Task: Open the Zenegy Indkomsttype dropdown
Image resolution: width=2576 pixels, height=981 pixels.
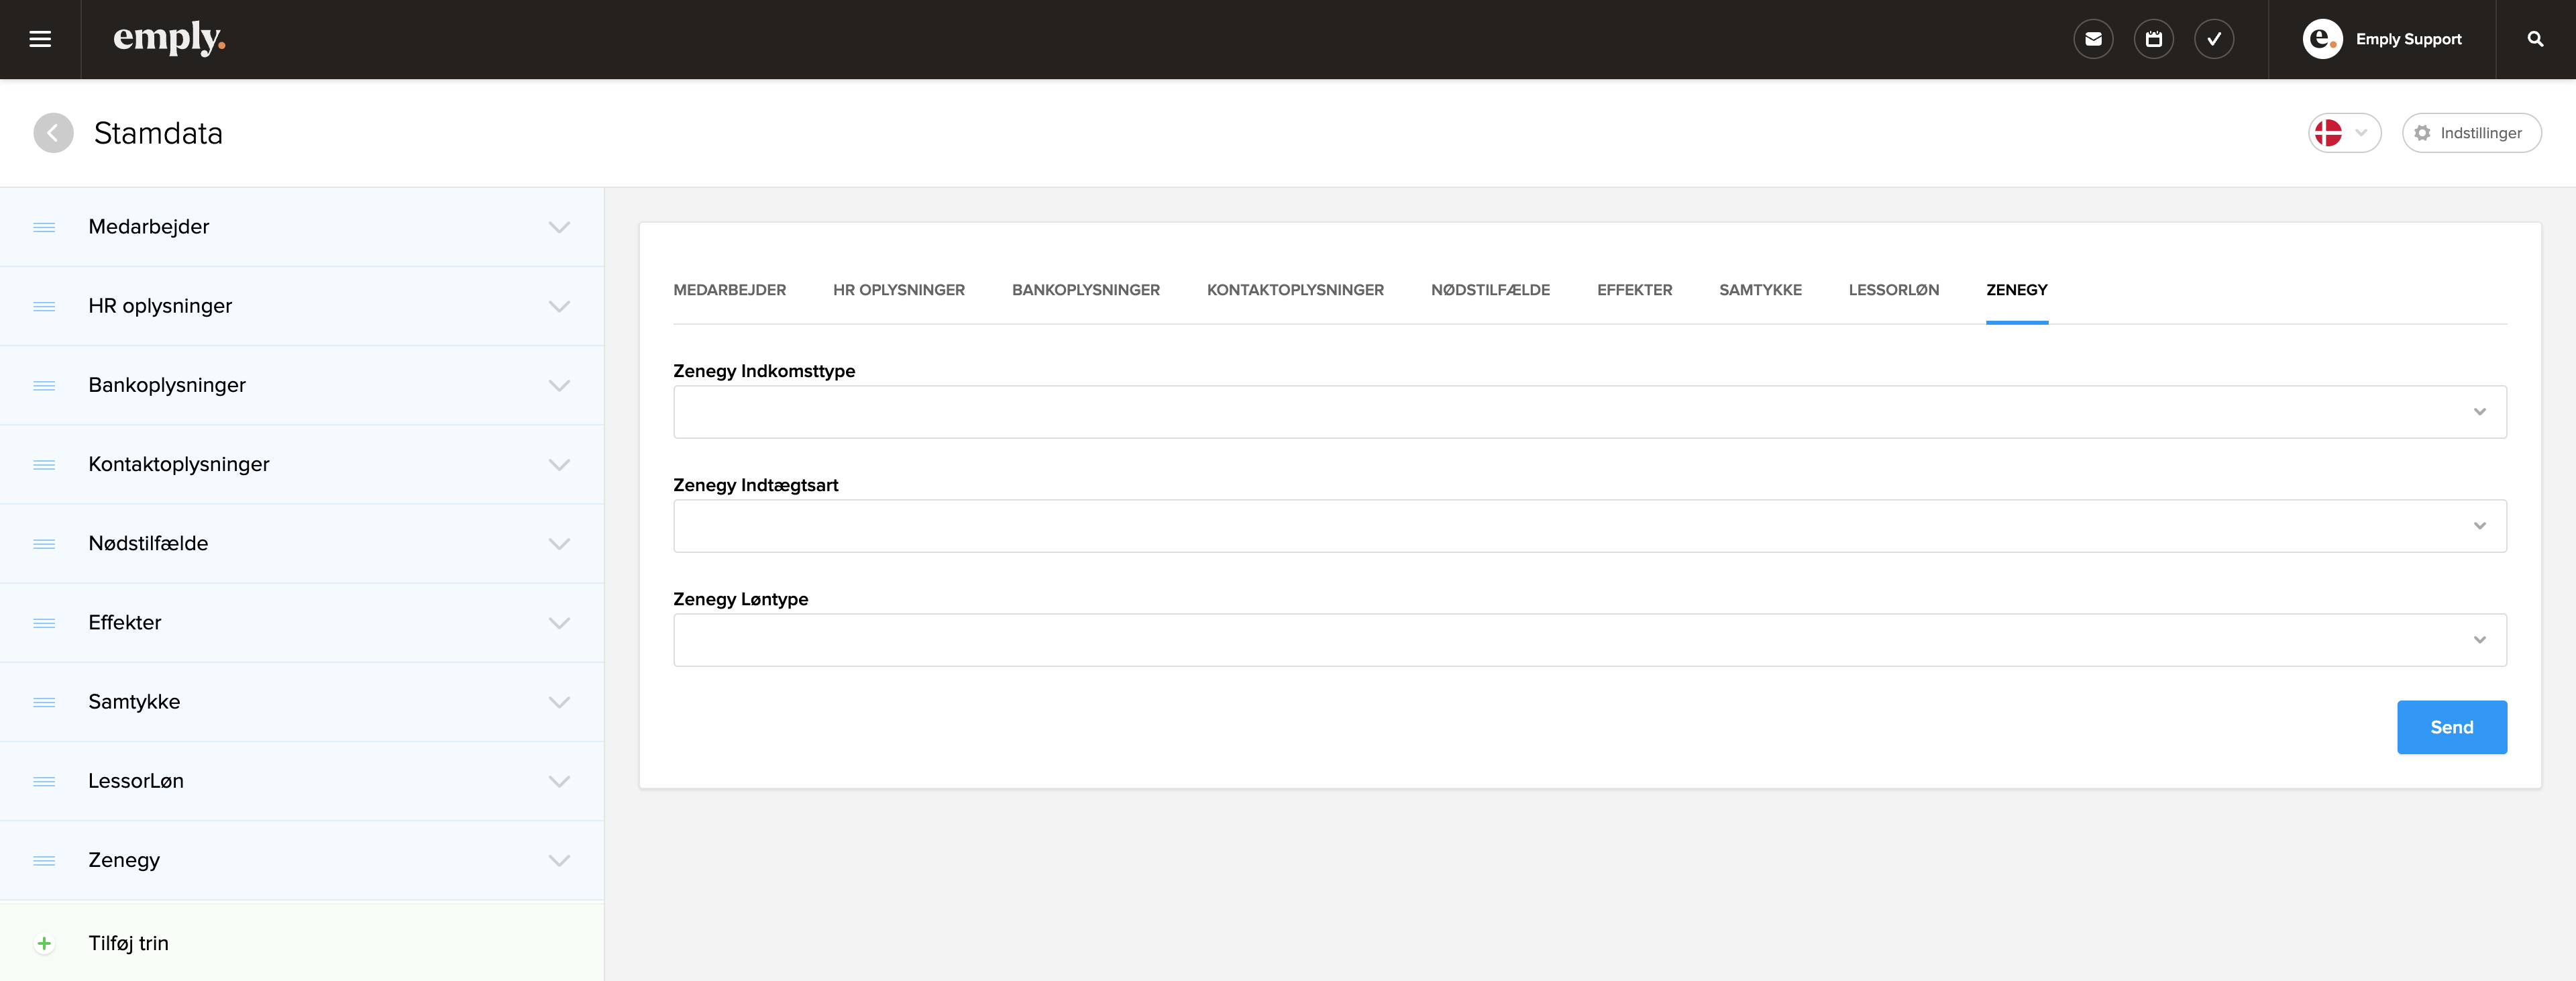Action: [x=1589, y=412]
